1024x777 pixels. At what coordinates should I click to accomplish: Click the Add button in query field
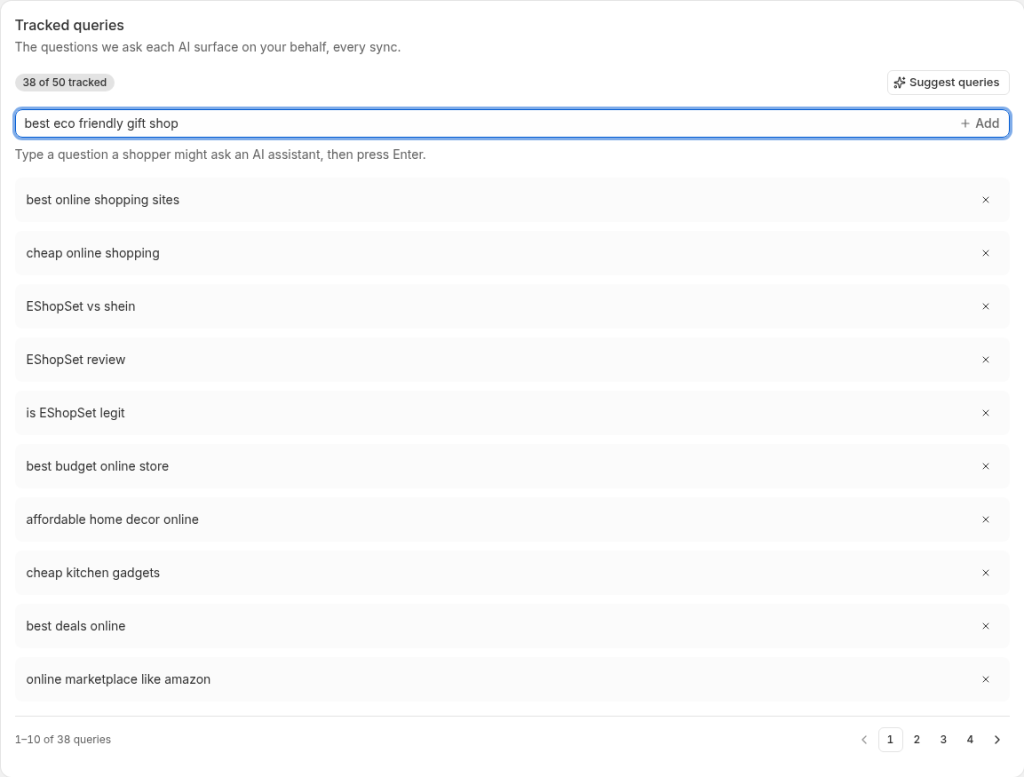click(980, 123)
